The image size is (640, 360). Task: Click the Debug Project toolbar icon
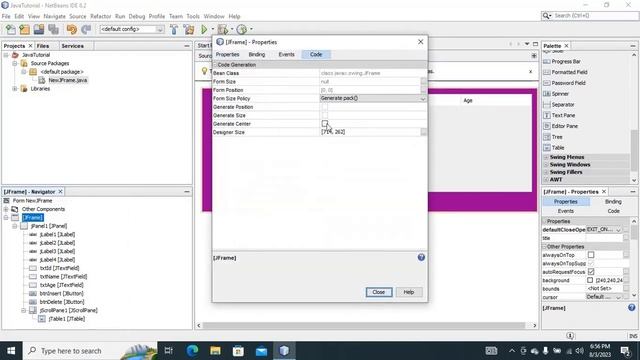(x=223, y=29)
